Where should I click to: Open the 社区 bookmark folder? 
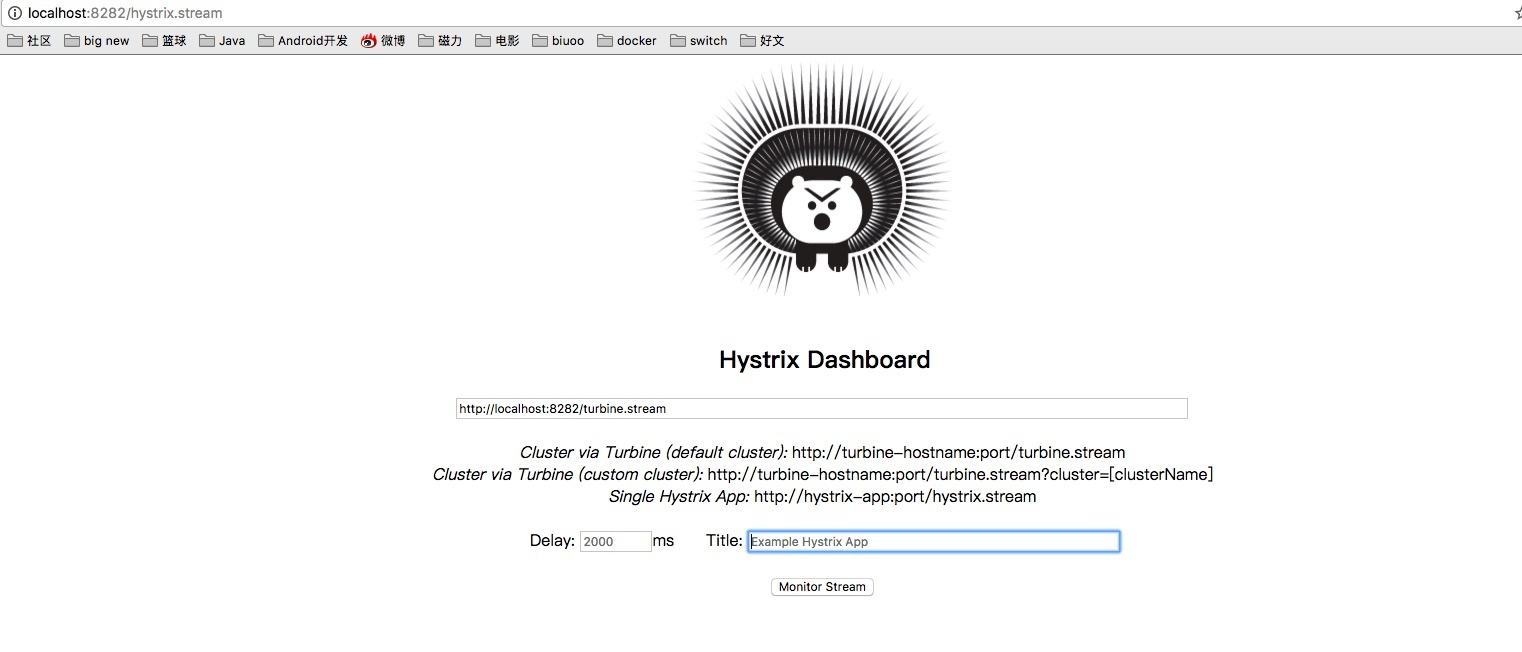(x=29, y=41)
